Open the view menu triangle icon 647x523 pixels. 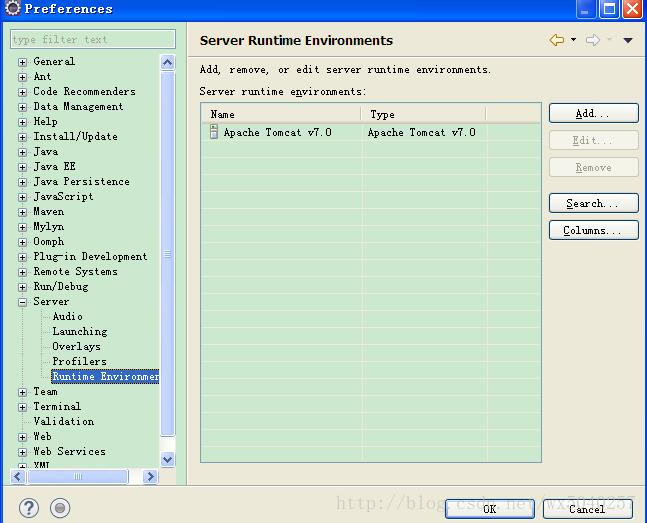tap(628, 40)
